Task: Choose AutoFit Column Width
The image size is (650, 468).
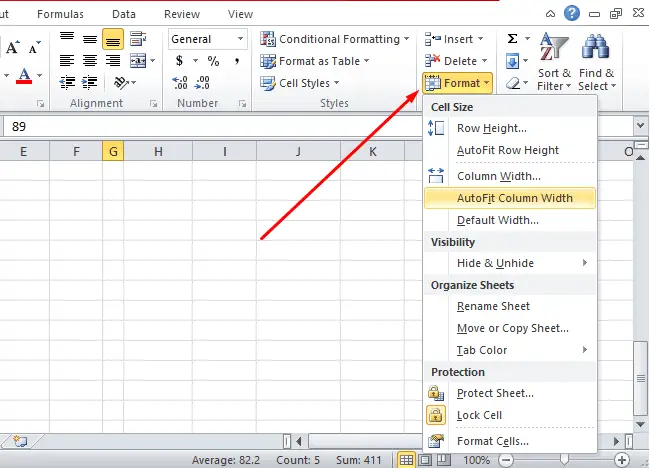Action: pyautogui.click(x=510, y=198)
